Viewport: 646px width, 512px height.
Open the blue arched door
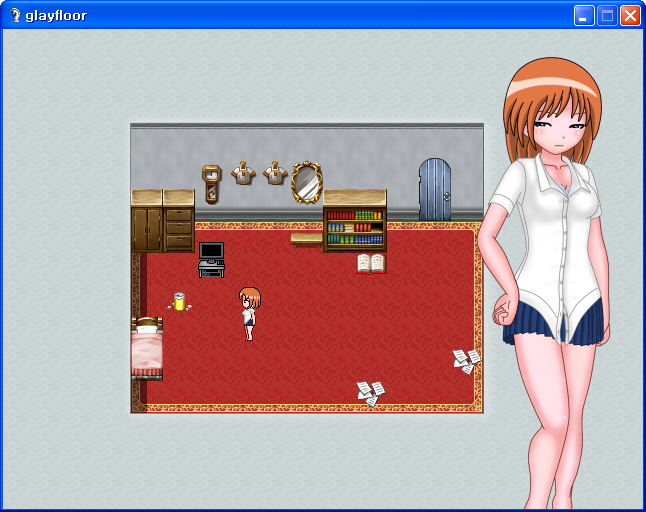tap(435, 190)
